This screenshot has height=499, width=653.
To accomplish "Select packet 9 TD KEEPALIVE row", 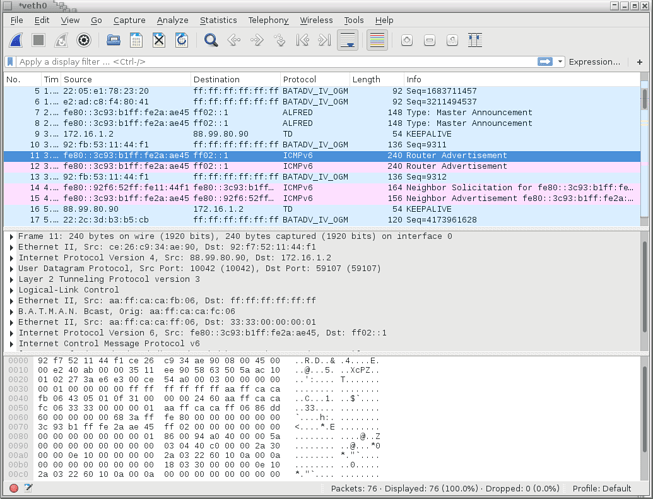I will (322, 134).
